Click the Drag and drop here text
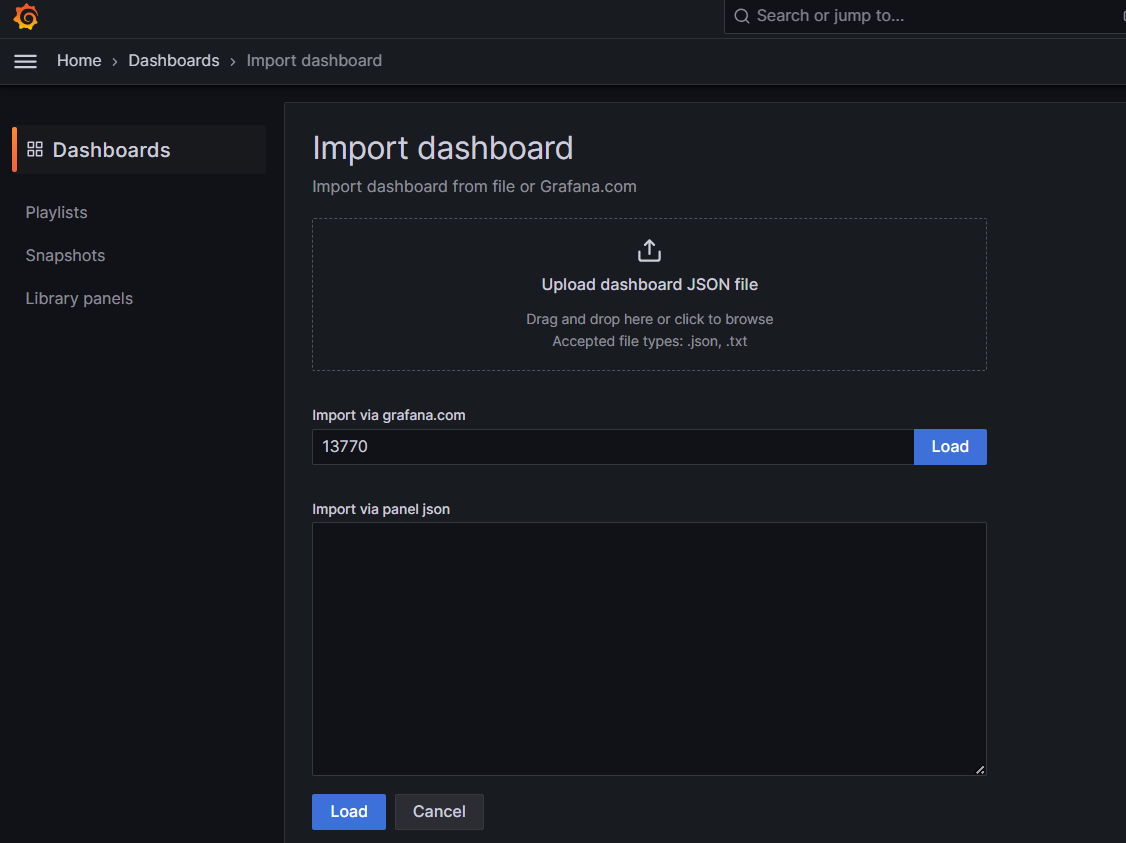Screen dimensions: 1126x843 tap(649, 319)
